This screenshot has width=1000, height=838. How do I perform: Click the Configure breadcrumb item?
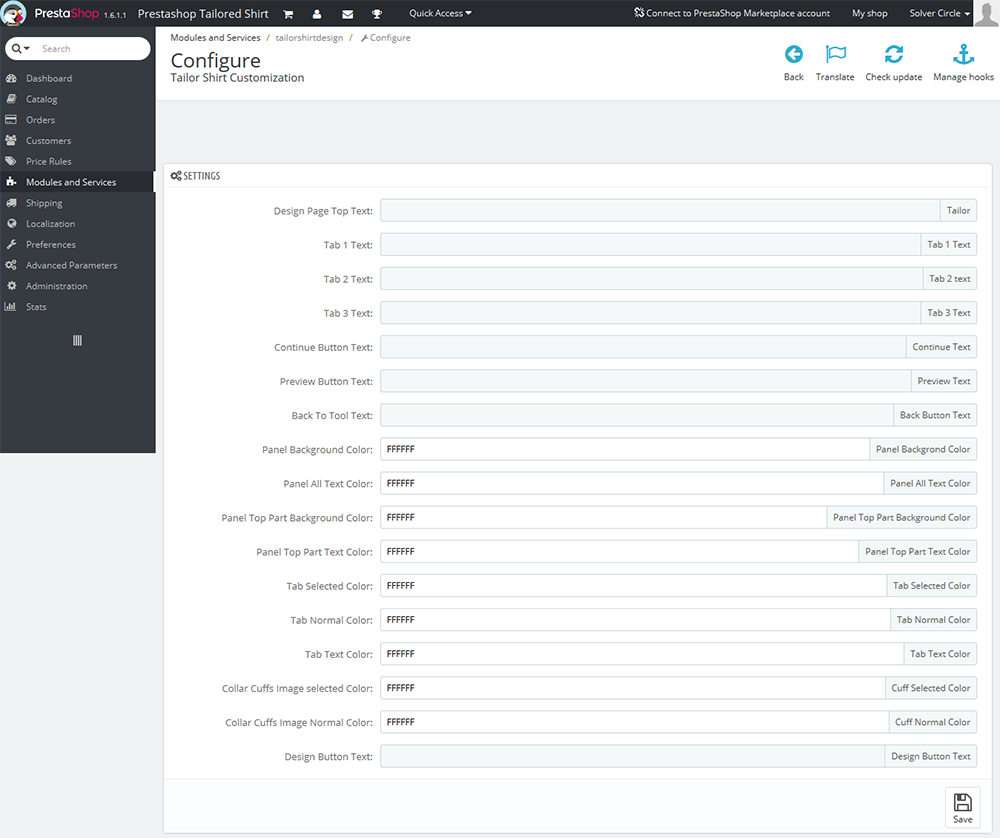pos(386,38)
